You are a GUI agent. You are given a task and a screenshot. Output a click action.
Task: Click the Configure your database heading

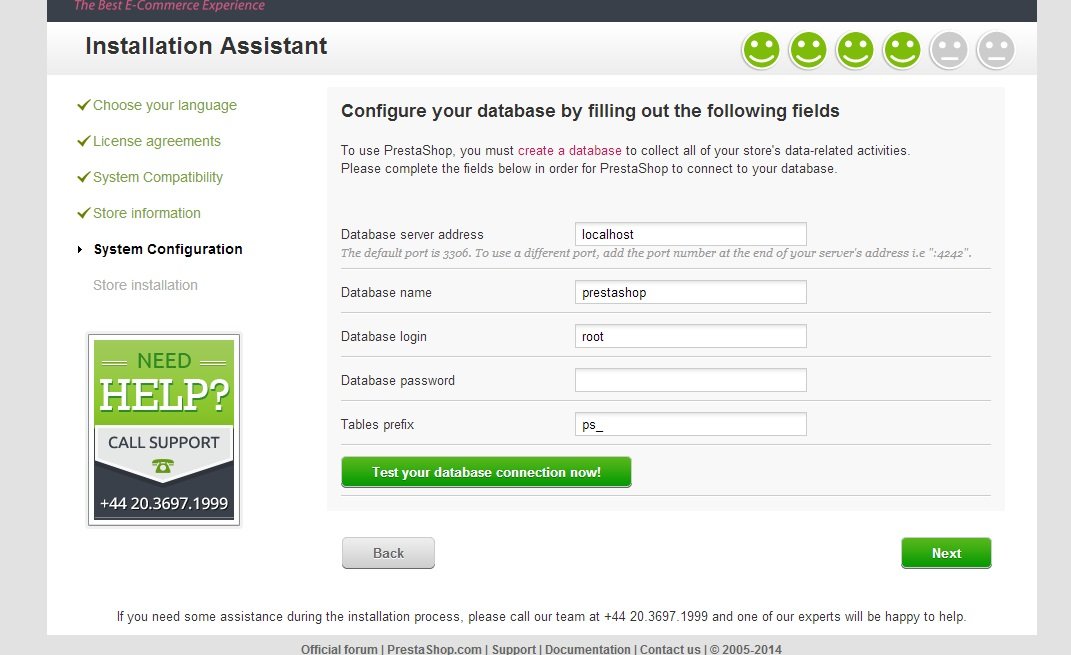[x=590, y=111]
